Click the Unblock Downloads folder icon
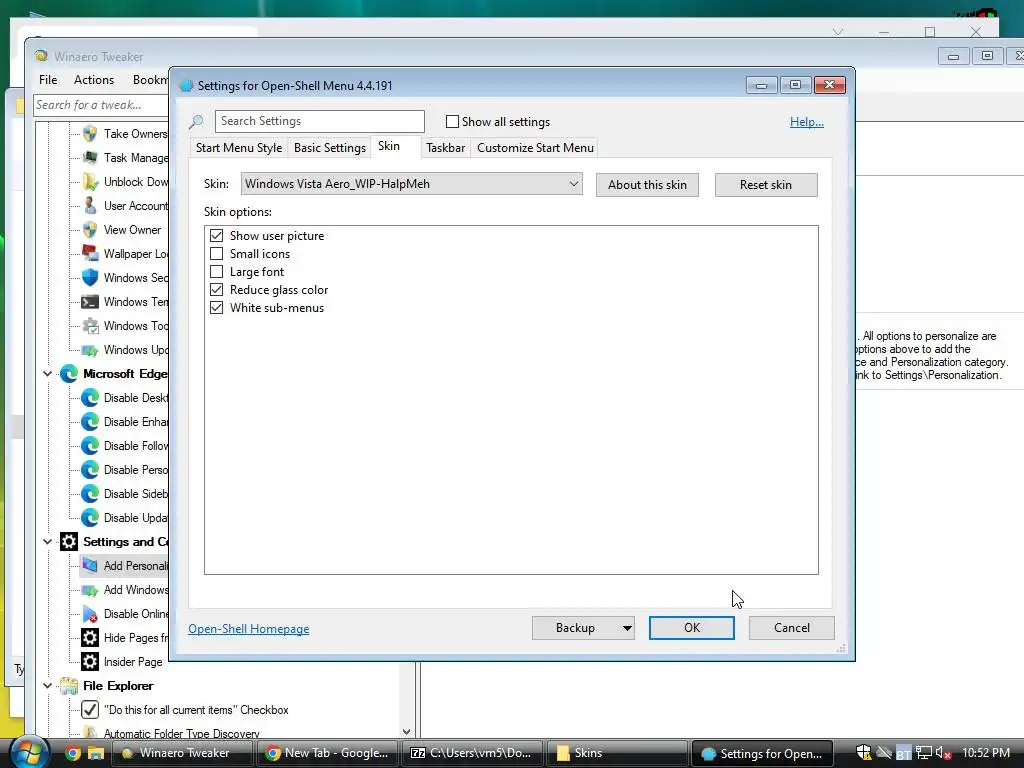Viewport: 1024px width, 768px height. coord(90,182)
